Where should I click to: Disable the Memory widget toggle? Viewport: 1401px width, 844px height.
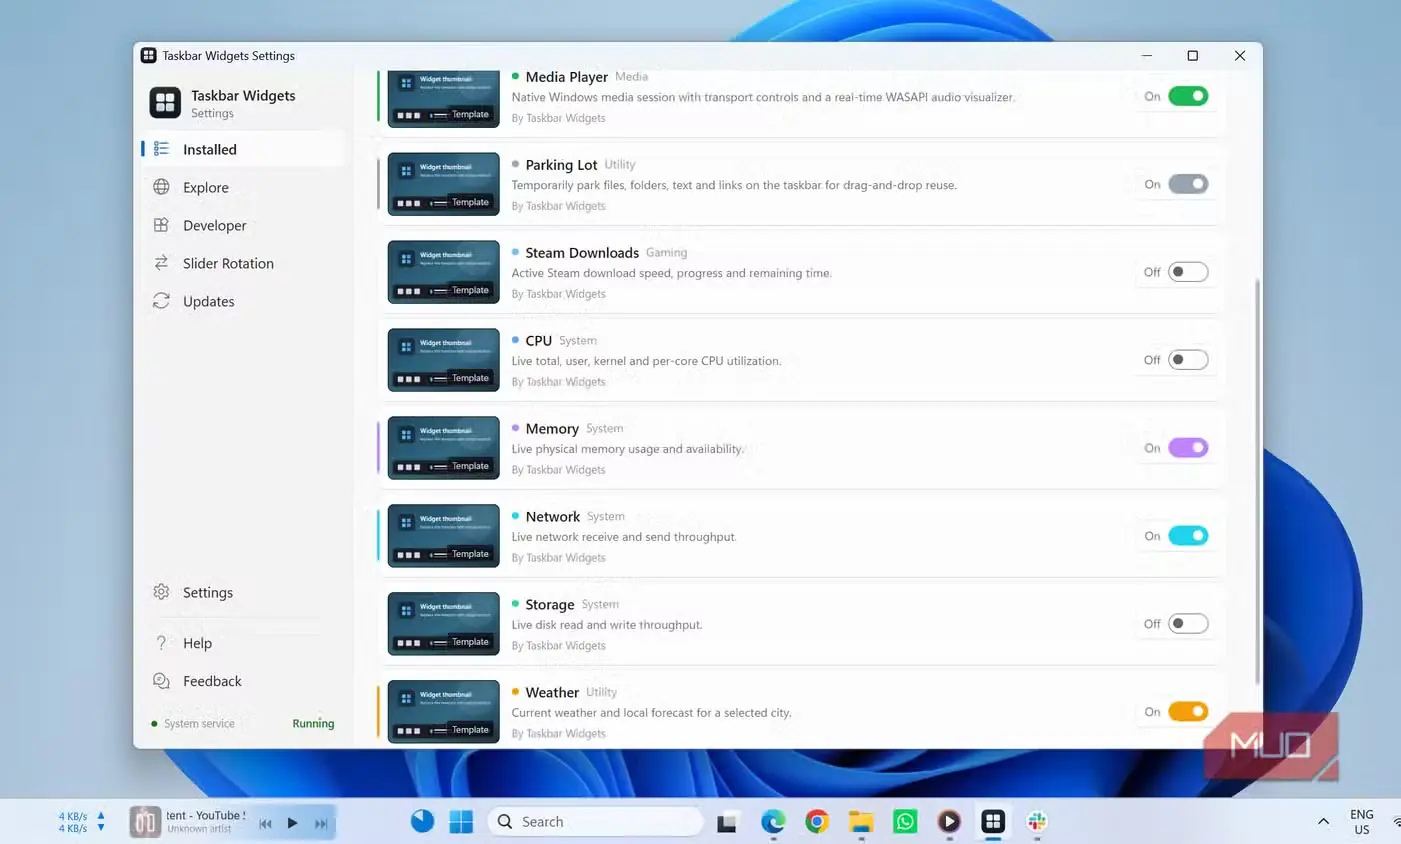pos(1188,448)
